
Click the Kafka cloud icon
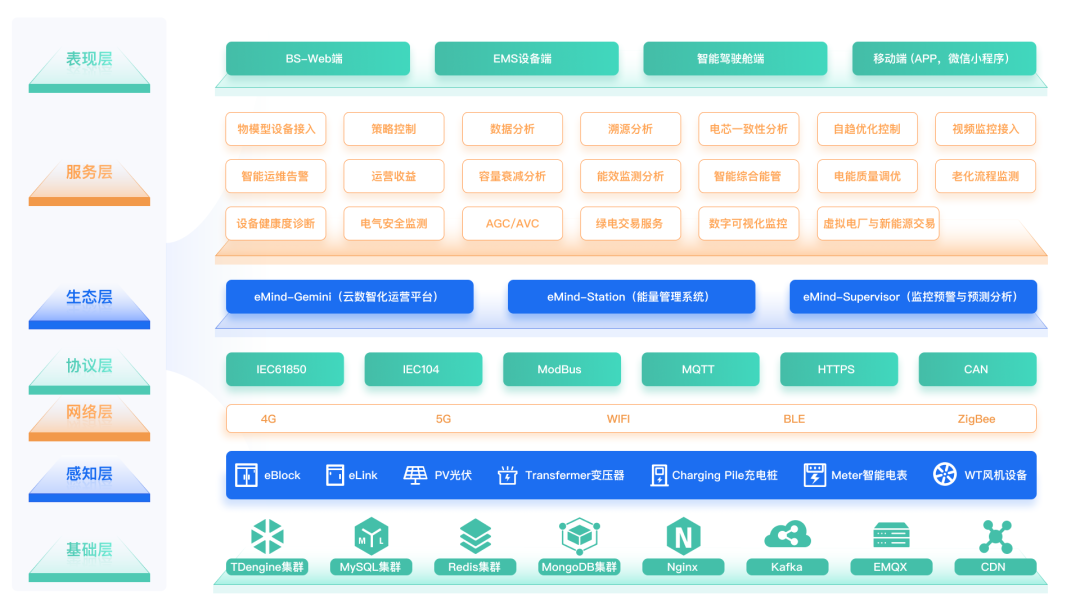(x=787, y=537)
